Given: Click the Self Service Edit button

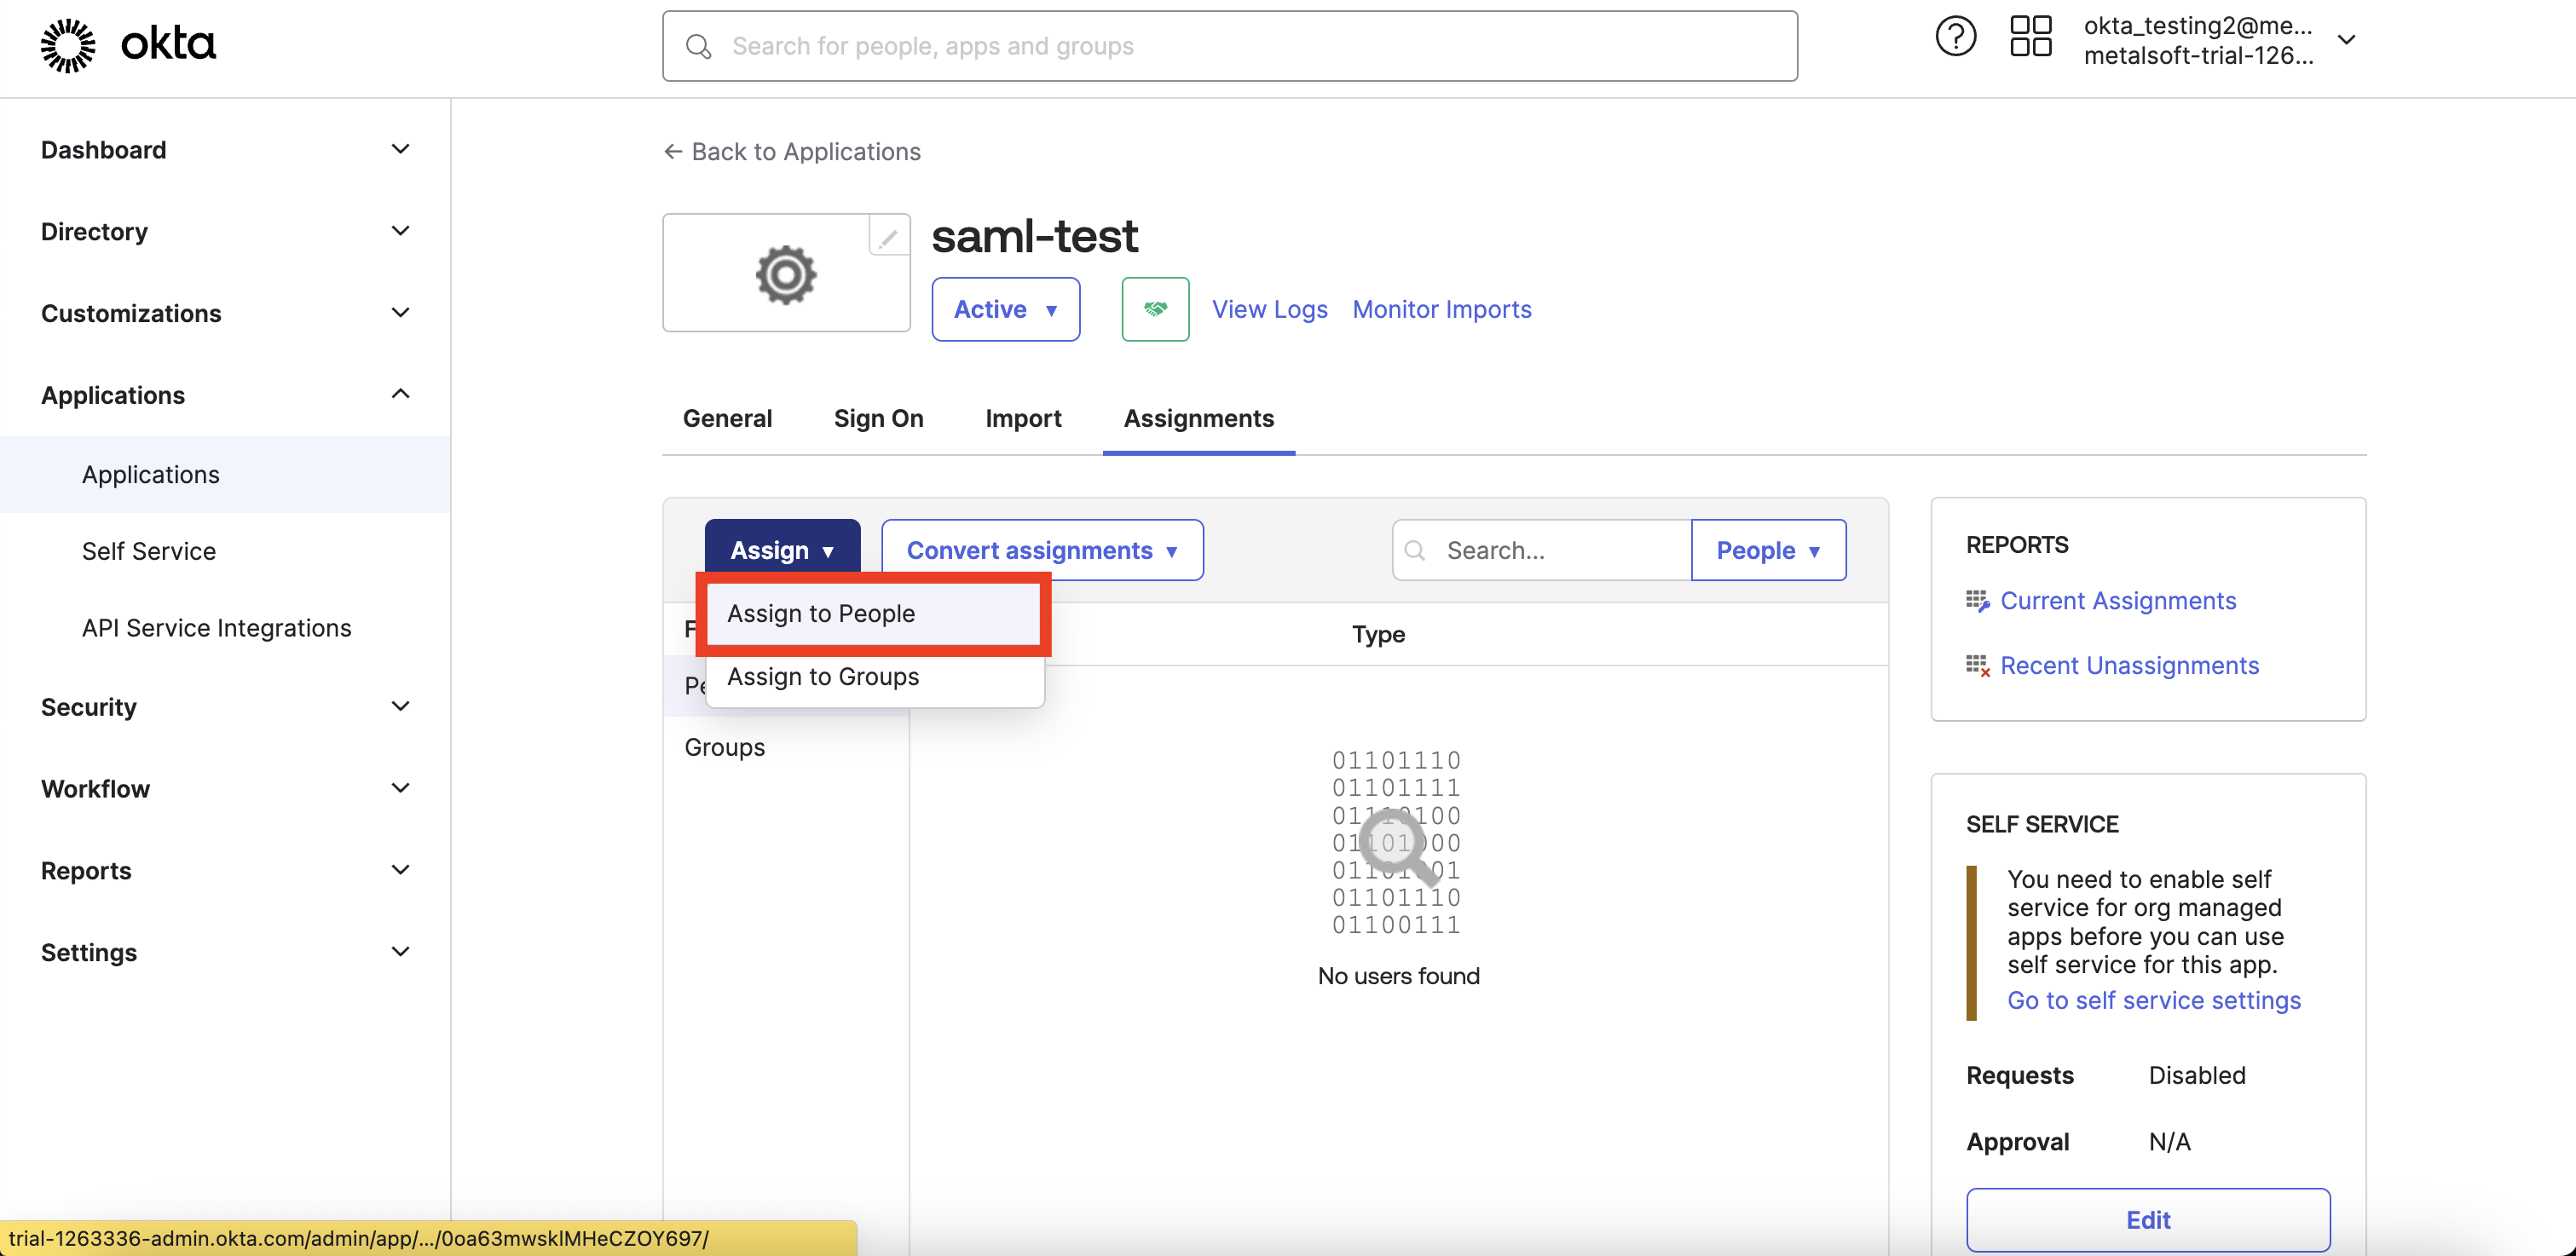Looking at the screenshot, I should (2148, 1220).
